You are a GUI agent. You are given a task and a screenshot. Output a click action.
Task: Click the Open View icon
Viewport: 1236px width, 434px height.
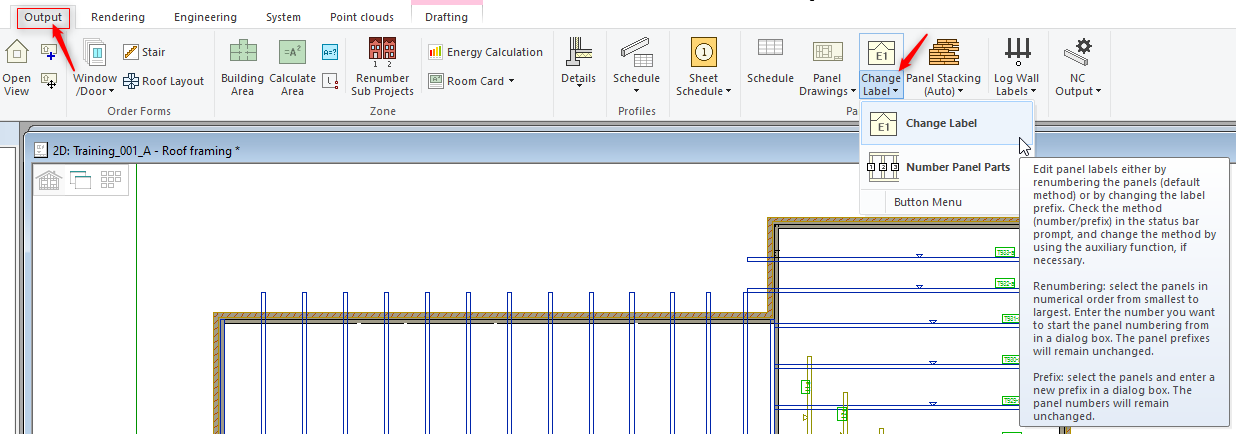[17, 53]
